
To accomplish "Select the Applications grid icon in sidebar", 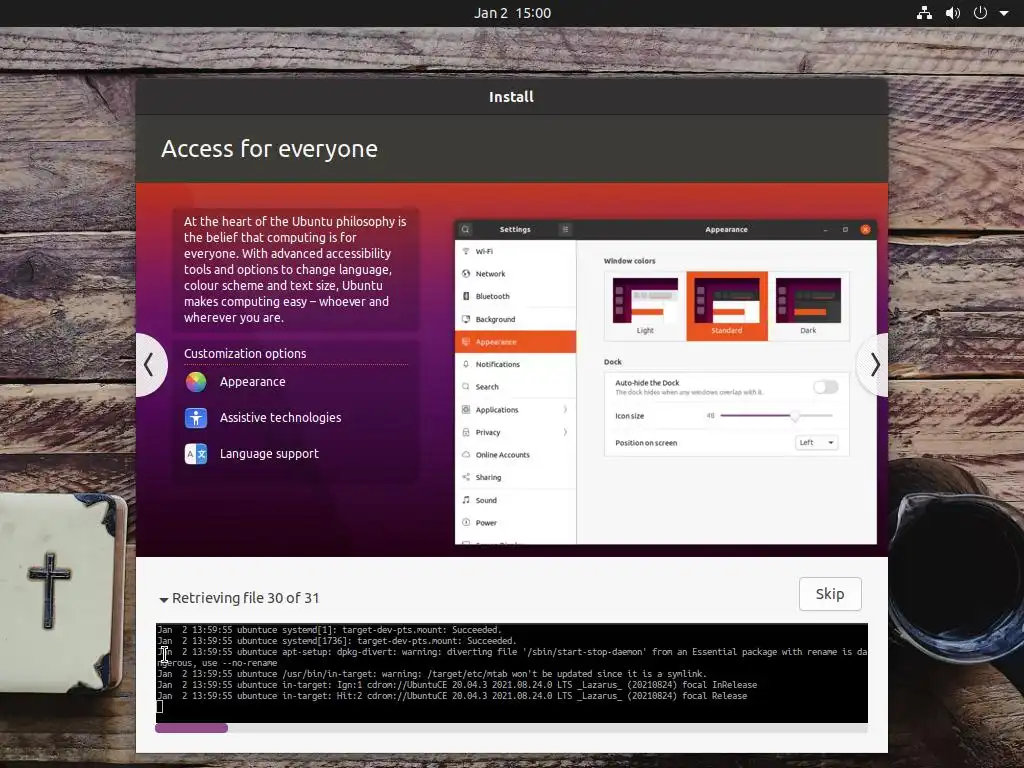I will (x=466, y=409).
